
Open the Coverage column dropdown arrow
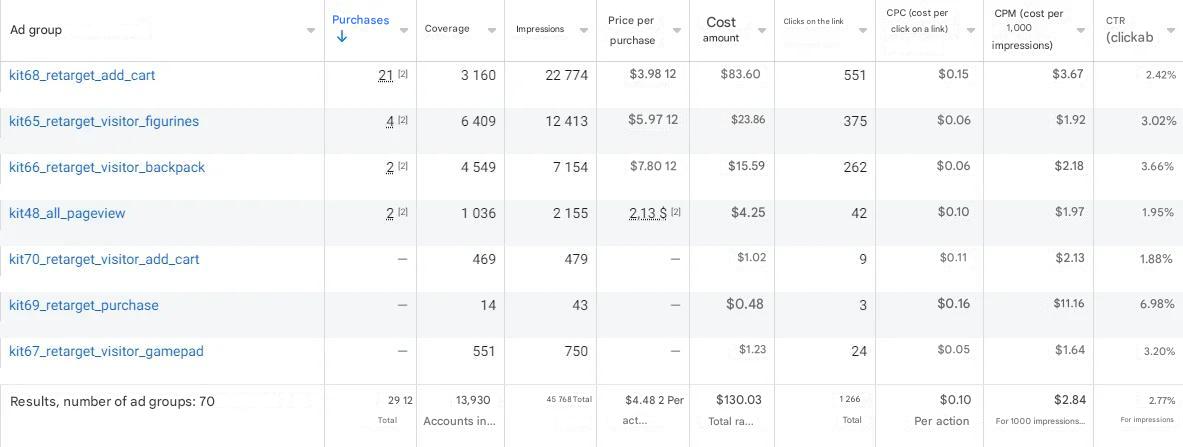click(x=492, y=30)
